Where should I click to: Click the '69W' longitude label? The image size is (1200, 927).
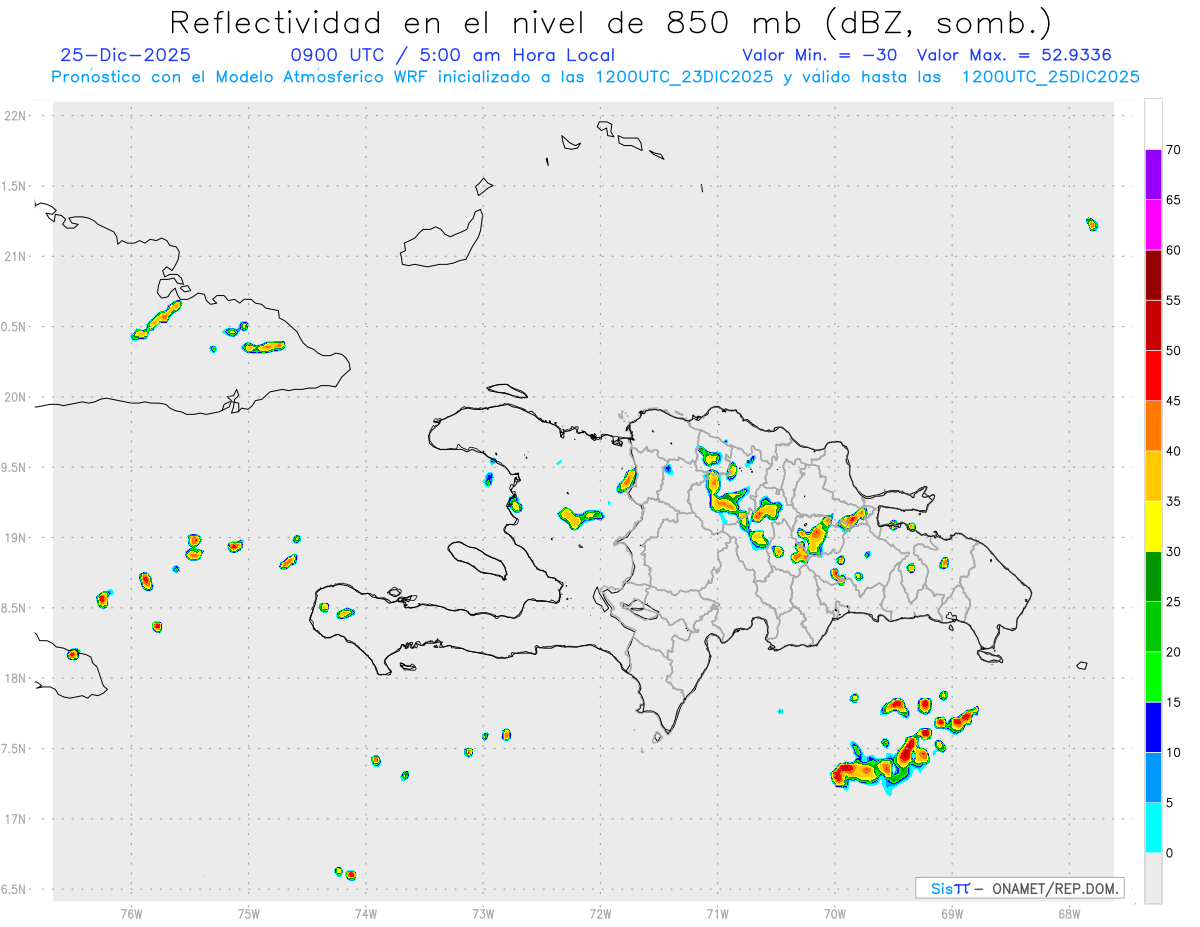pyautogui.click(x=952, y=913)
